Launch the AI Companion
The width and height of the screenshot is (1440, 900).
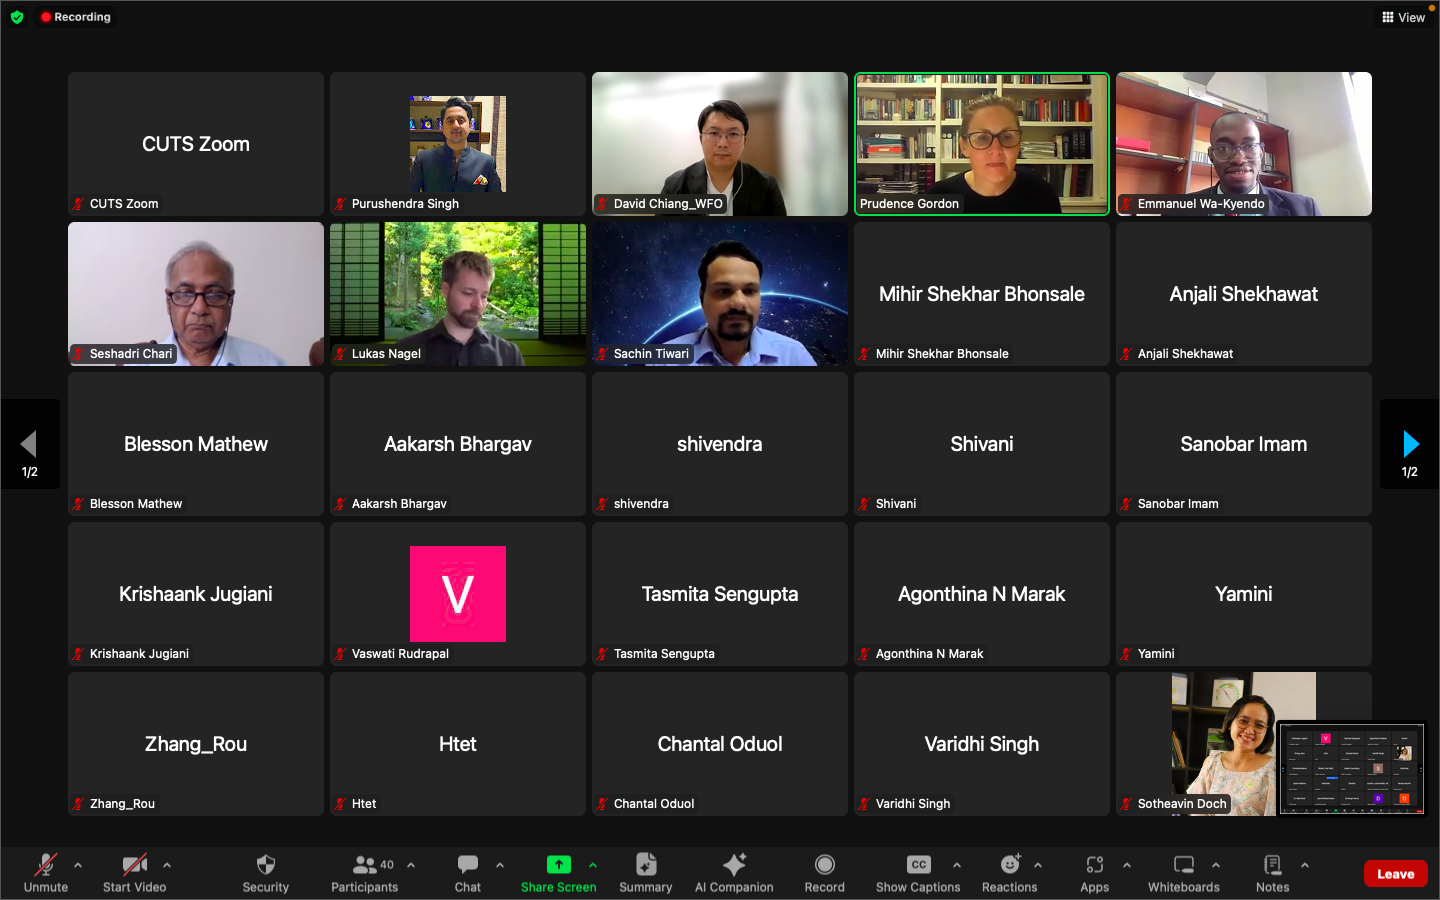tap(734, 872)
